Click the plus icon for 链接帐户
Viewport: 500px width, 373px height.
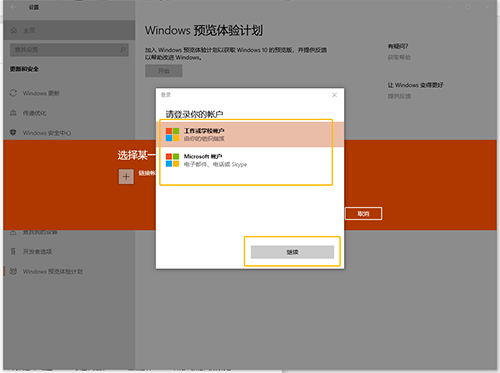point(126,177)
